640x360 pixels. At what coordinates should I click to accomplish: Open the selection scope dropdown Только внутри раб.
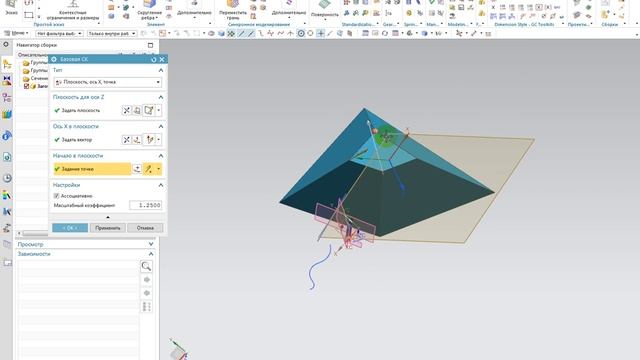point(112,33)
